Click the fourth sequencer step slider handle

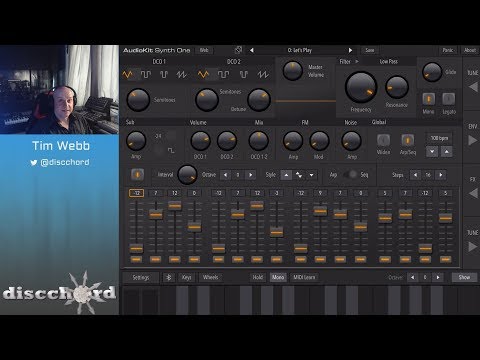pyautogui.click(x=194, y=227)
